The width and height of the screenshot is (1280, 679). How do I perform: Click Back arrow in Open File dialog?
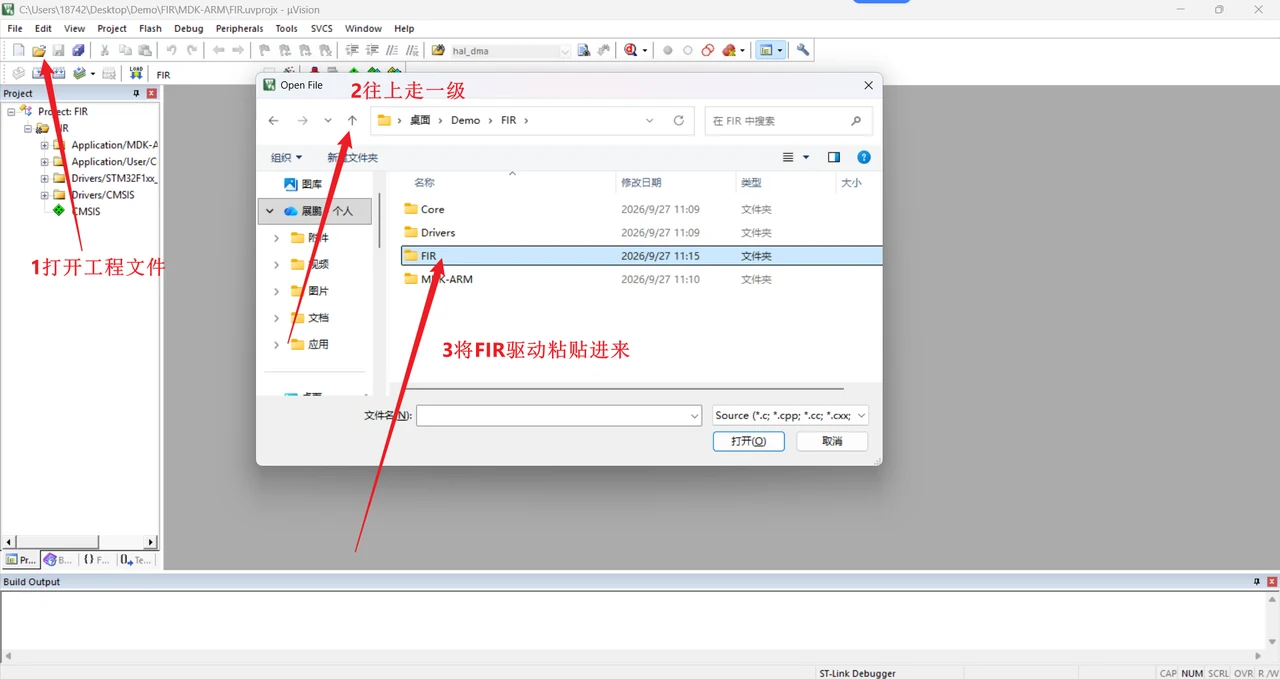274,120
